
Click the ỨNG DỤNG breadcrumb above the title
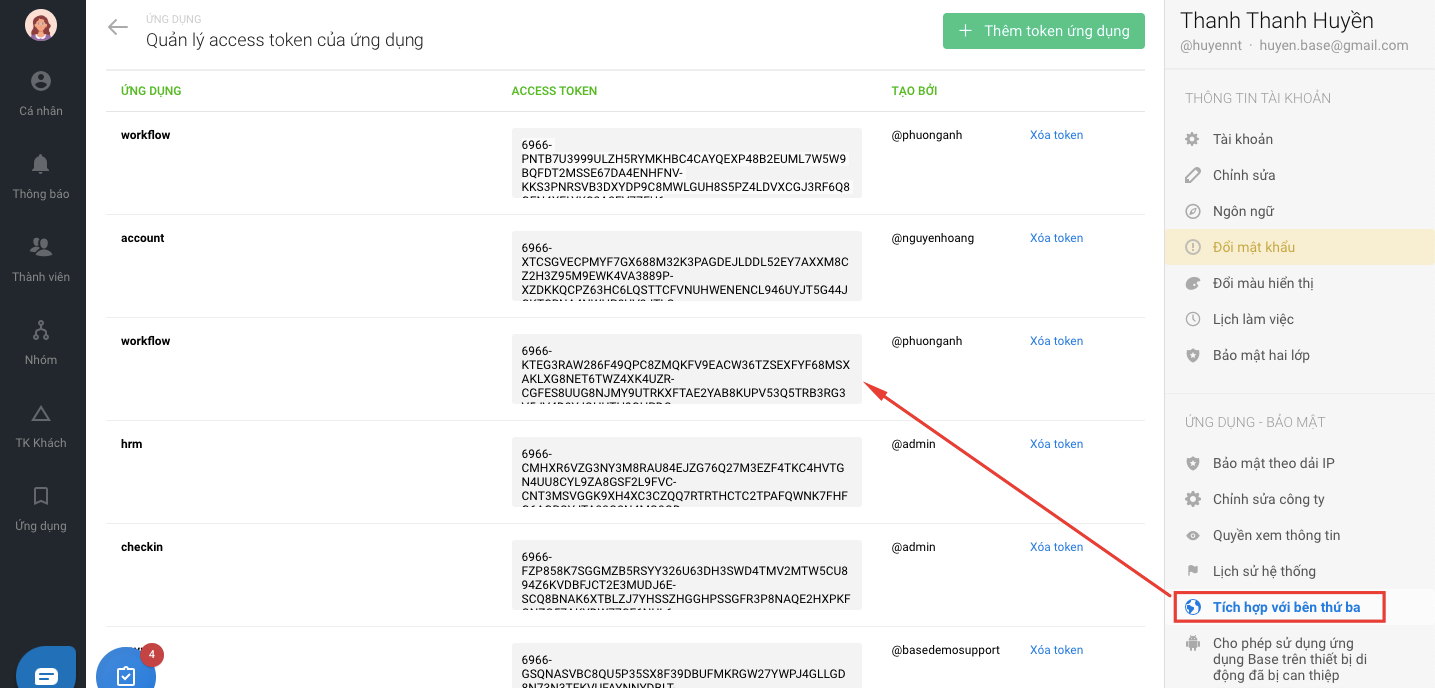[x=173, y=19]
